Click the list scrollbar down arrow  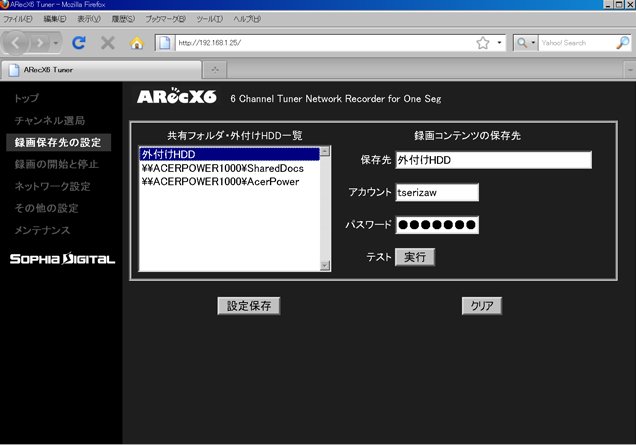pos(325,266)
